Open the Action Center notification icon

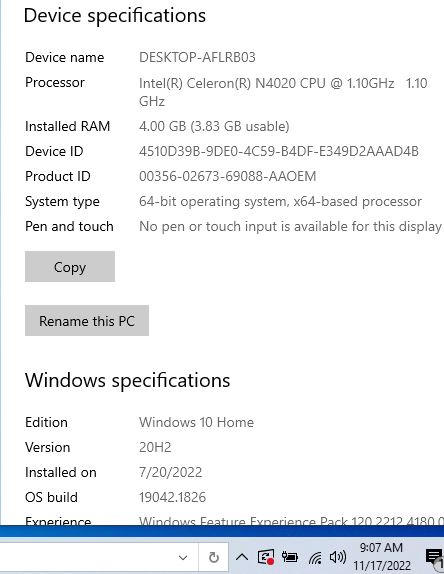coord(434,557)
